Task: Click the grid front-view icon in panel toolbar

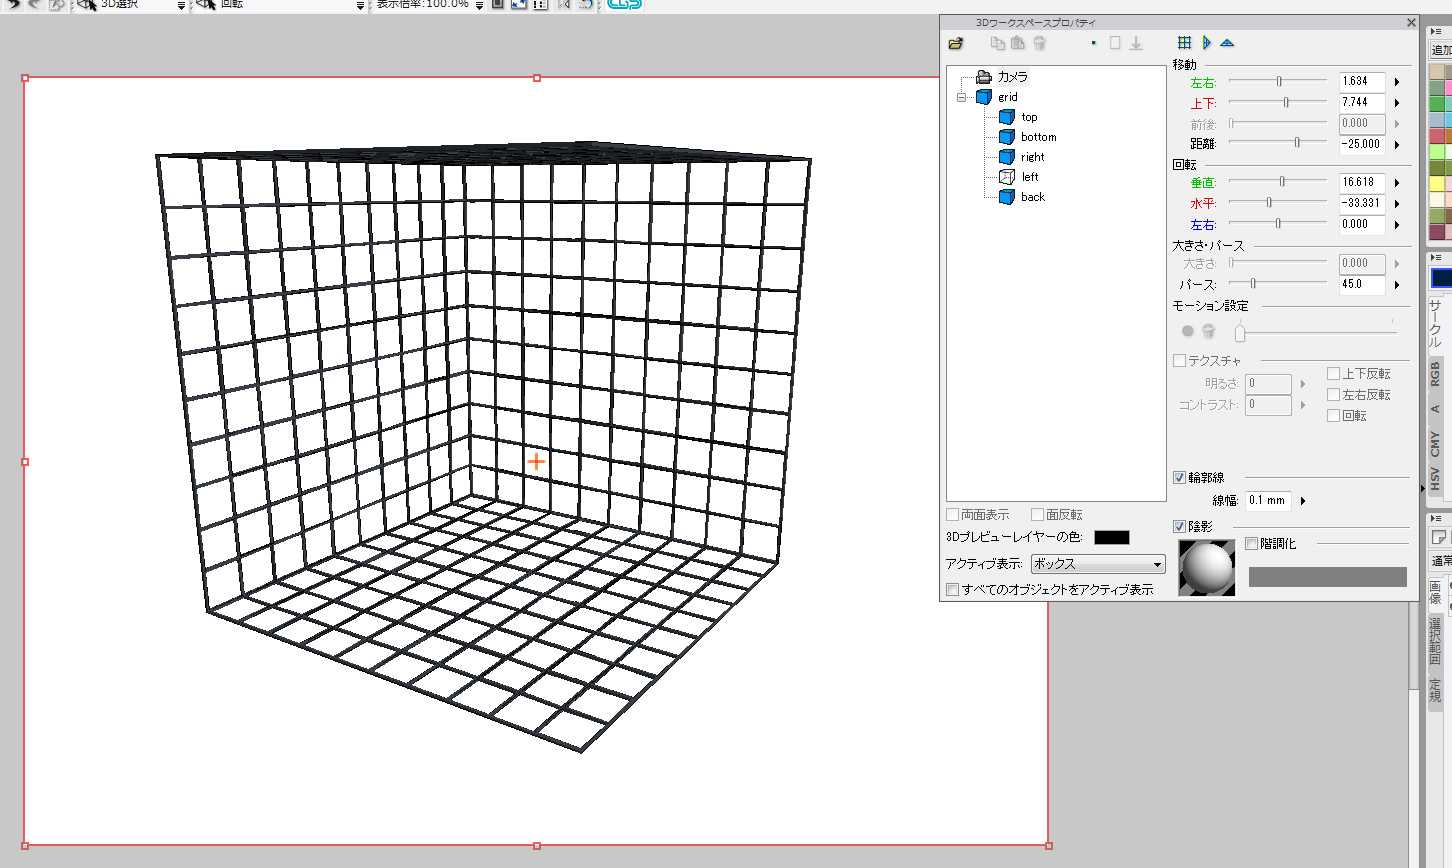Action: tap(1184, 43)
